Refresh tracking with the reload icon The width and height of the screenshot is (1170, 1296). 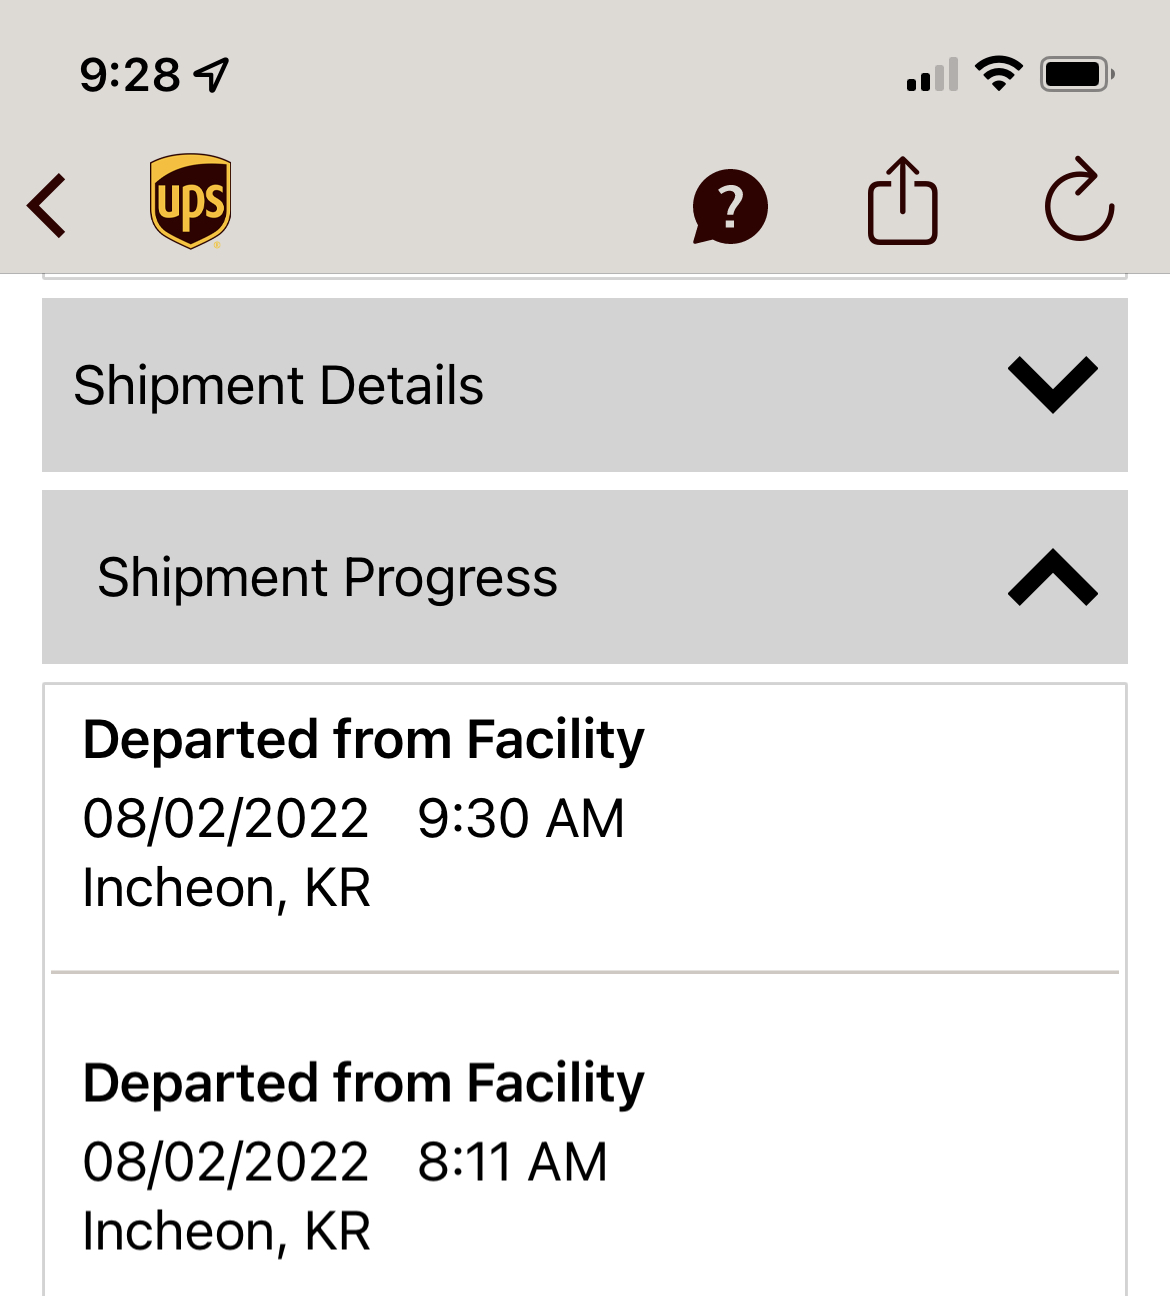click(x=1079, y=200)
